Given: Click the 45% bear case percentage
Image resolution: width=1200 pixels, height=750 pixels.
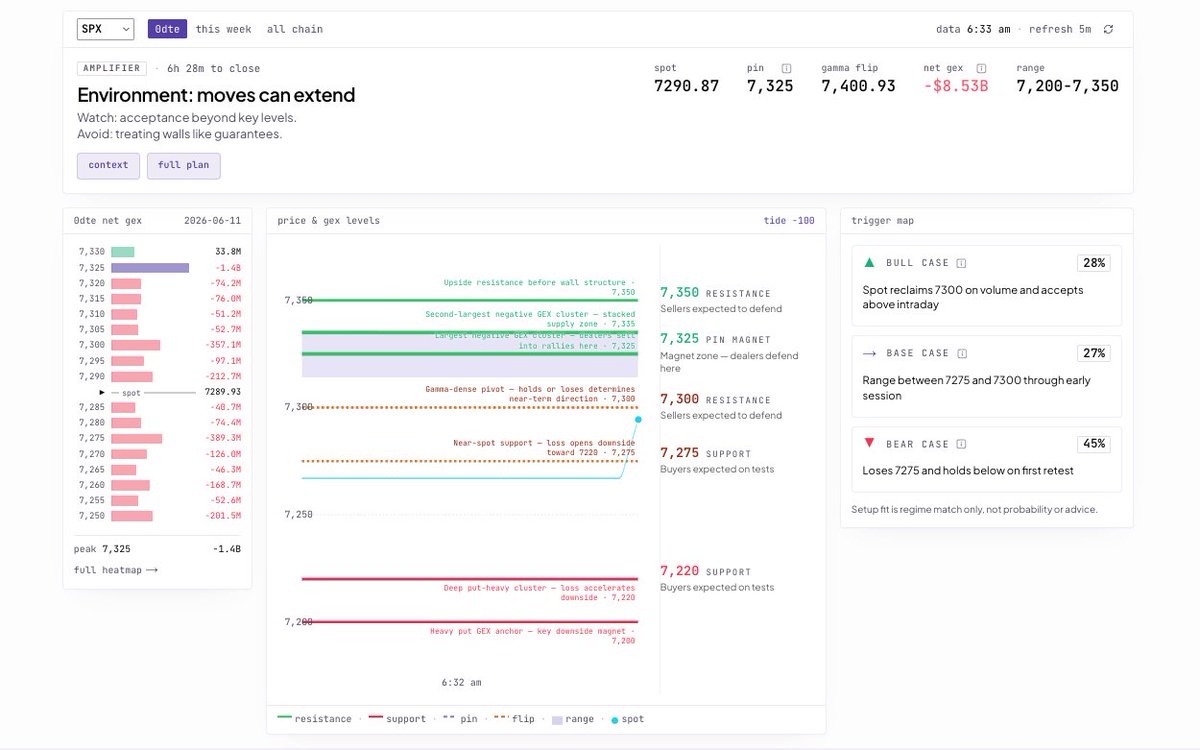Looking at the screenshot, I should point(1093,444).
